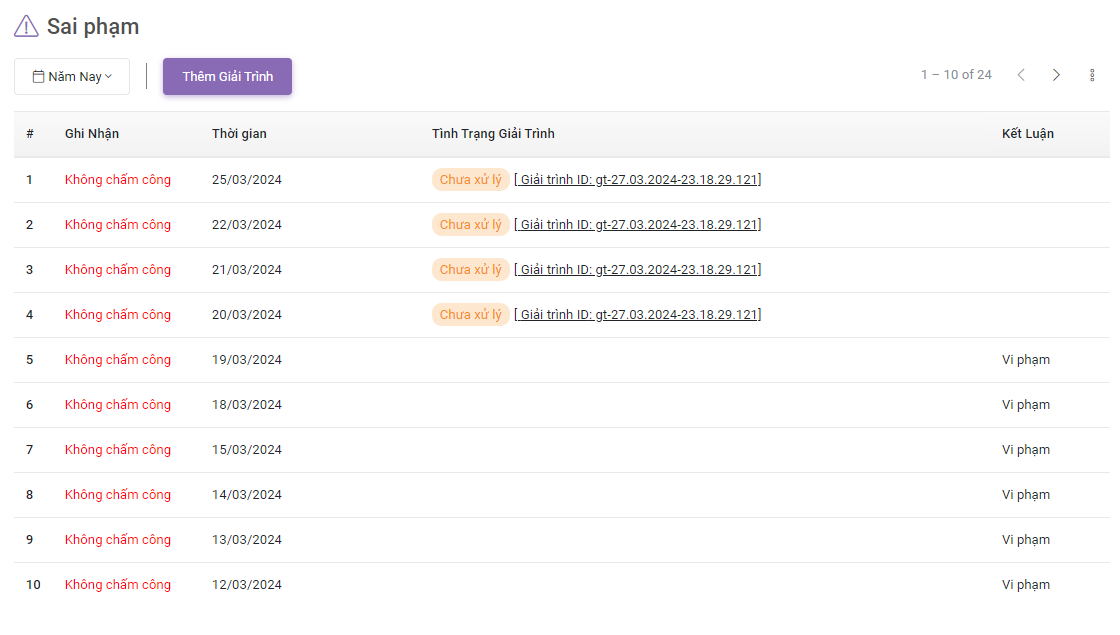Click the Thêm Giải Trình button

click(x=227, y=77)
